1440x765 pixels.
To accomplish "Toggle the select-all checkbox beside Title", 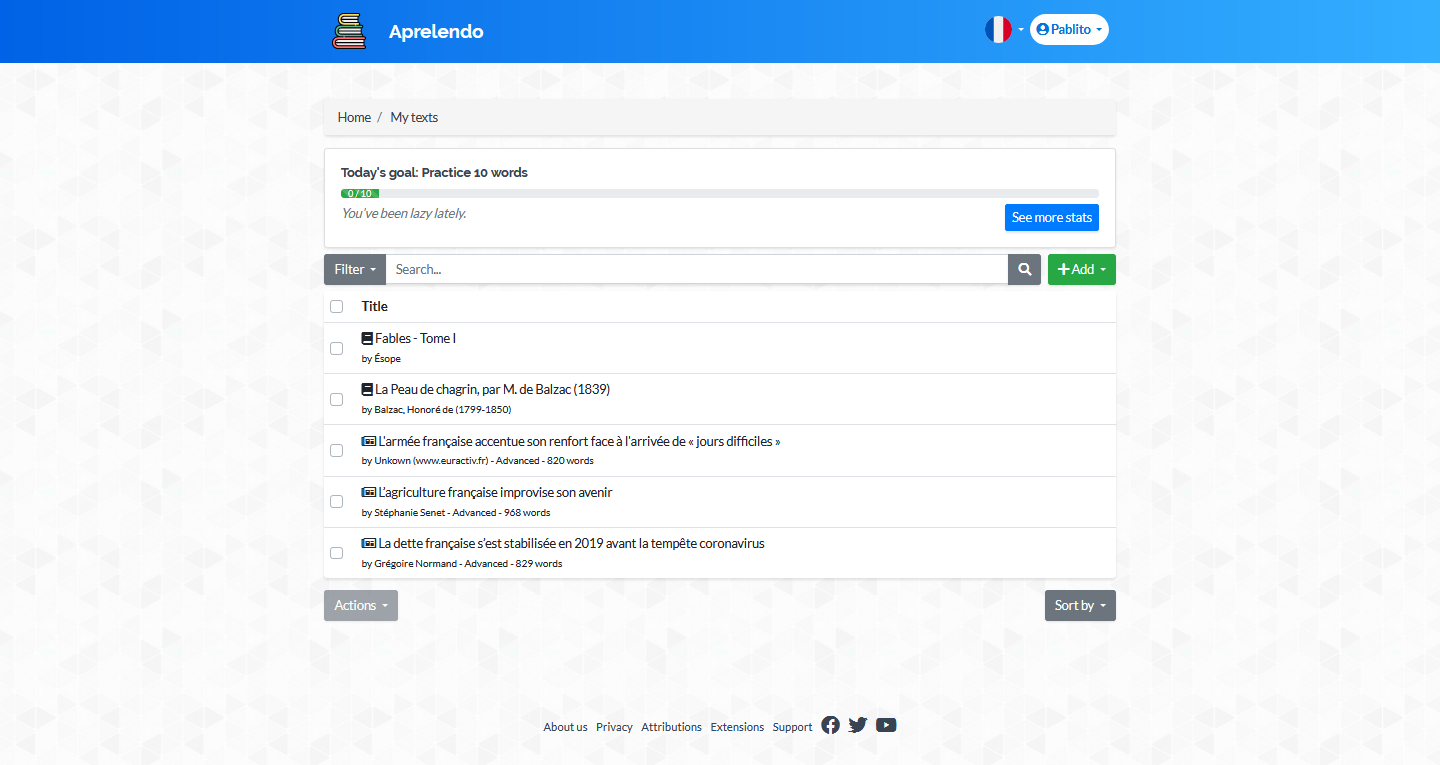I will click(x=337, y=306).
